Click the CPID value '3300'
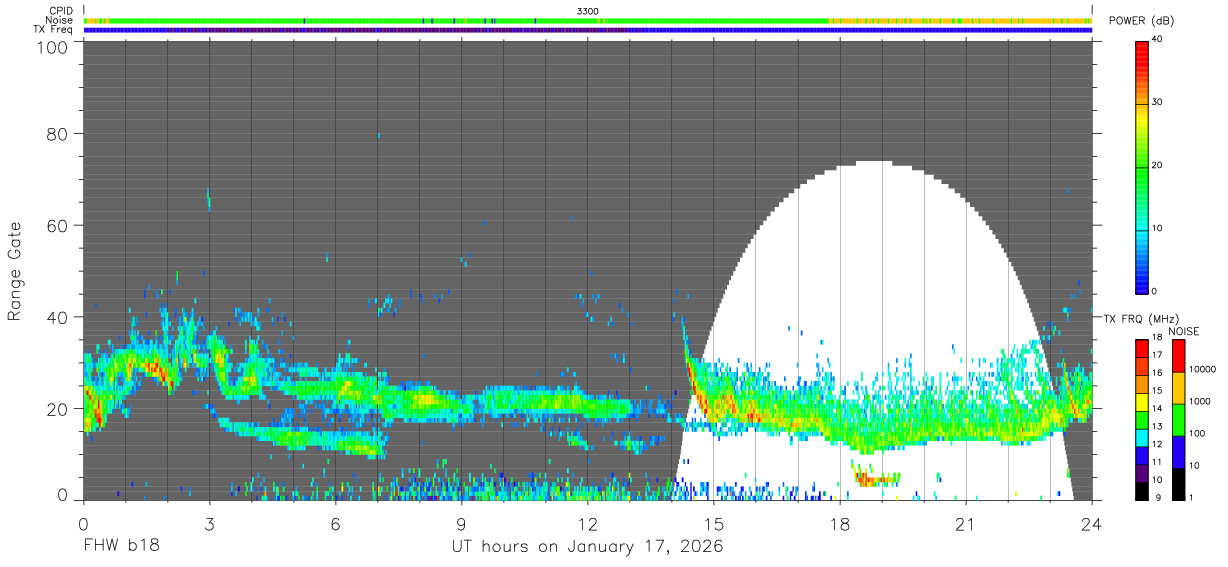The height and width of the screenshot is (567, 1228). (x=588, y=11)
